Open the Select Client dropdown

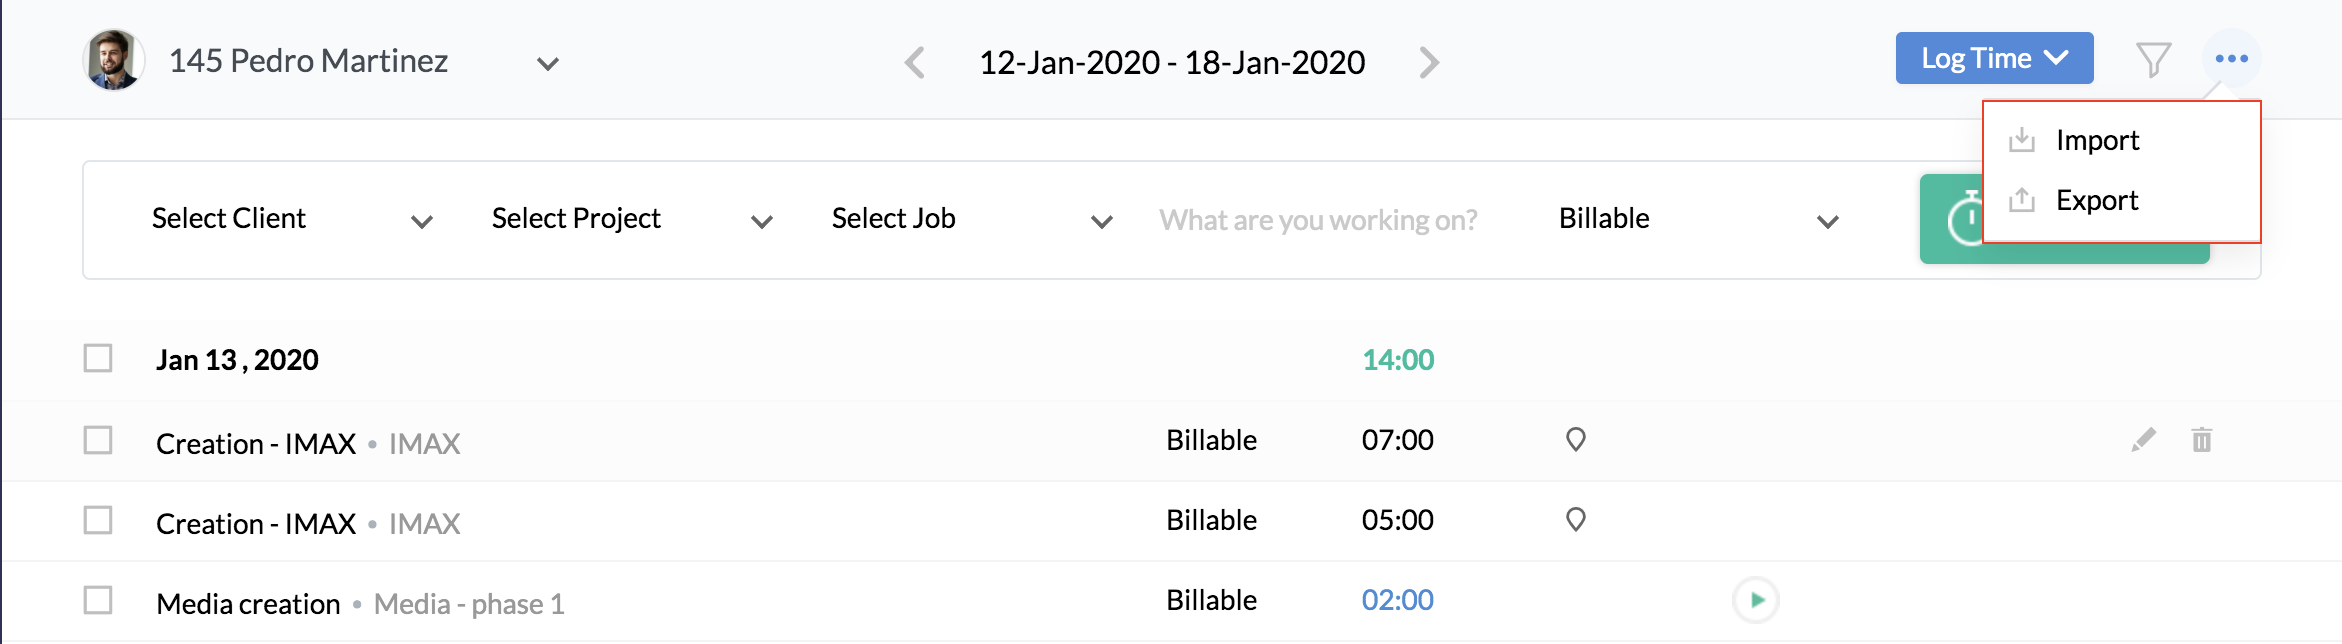[290, 219]
